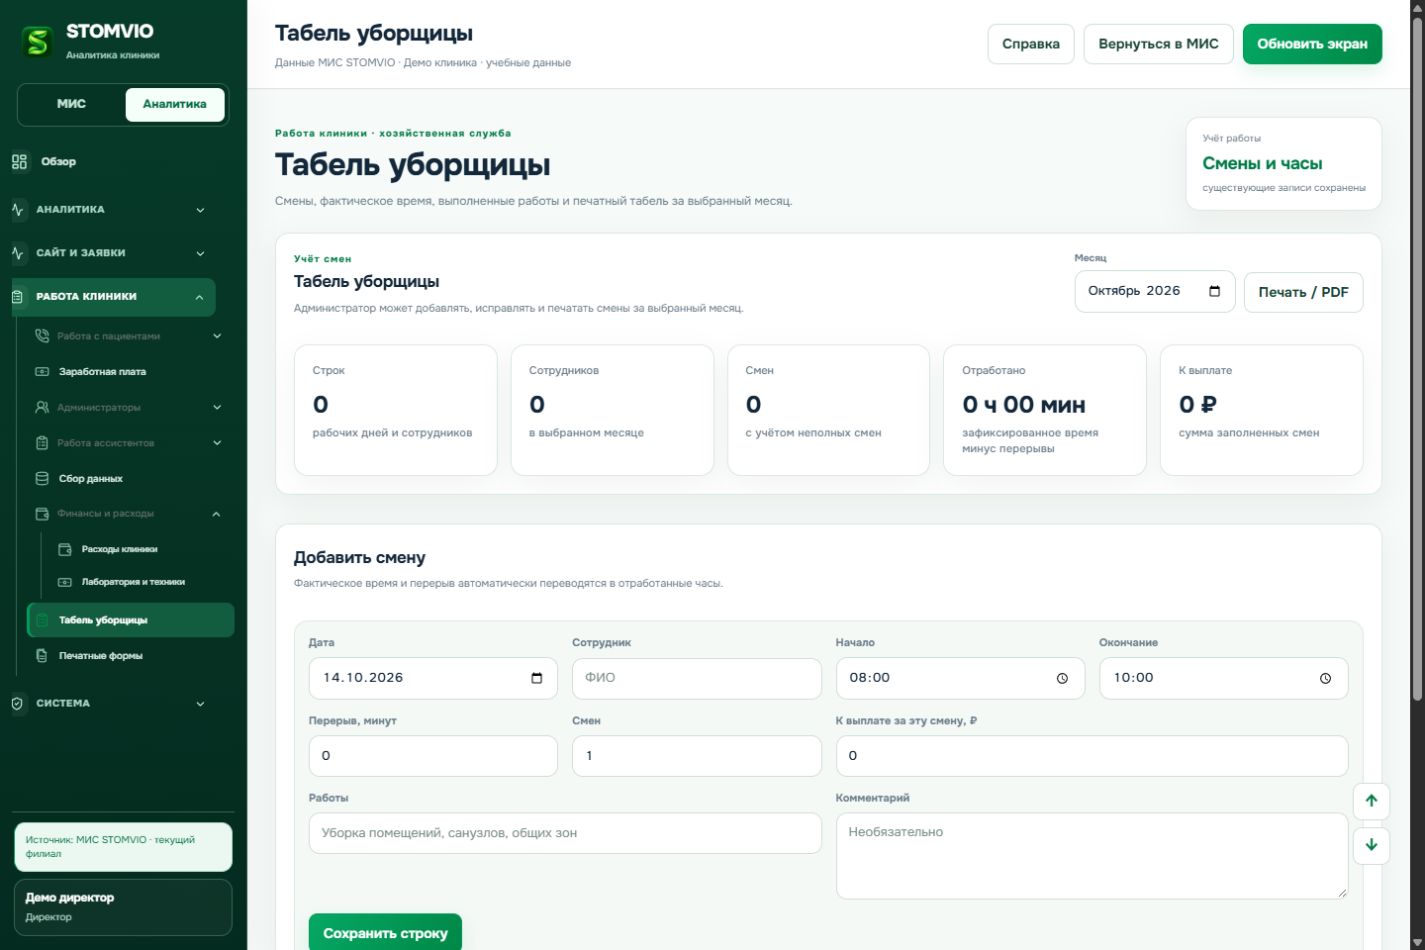Click the STOMVIO logo icon
The height and width of the screenshot is (950, 1425).
[x=37, y=41]
